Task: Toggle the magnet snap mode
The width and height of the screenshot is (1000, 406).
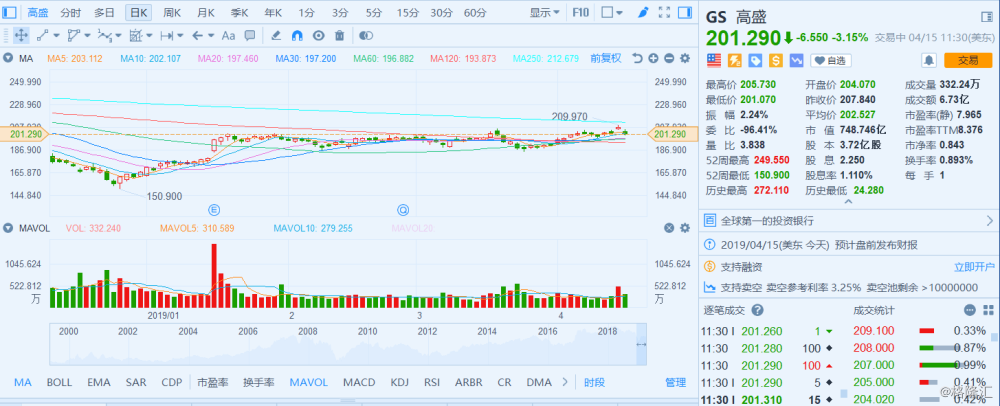Action: (297, 36)
